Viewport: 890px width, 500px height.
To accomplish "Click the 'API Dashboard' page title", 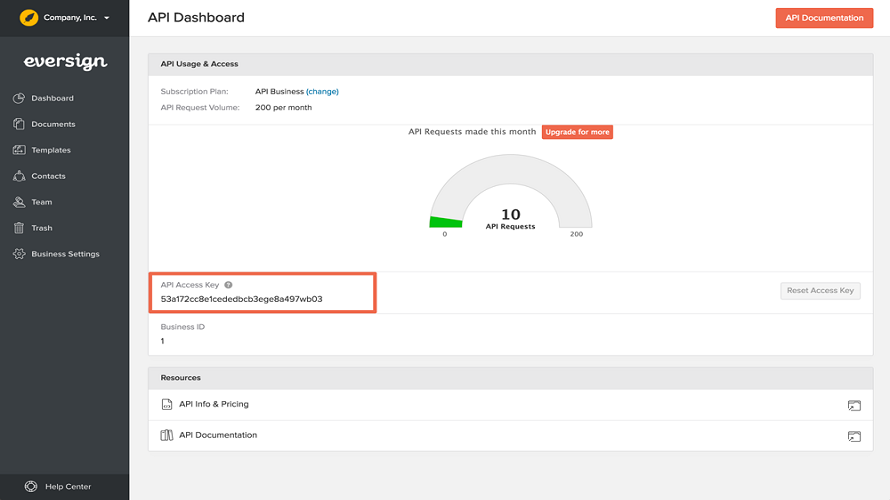I will [x=196, y=18].
